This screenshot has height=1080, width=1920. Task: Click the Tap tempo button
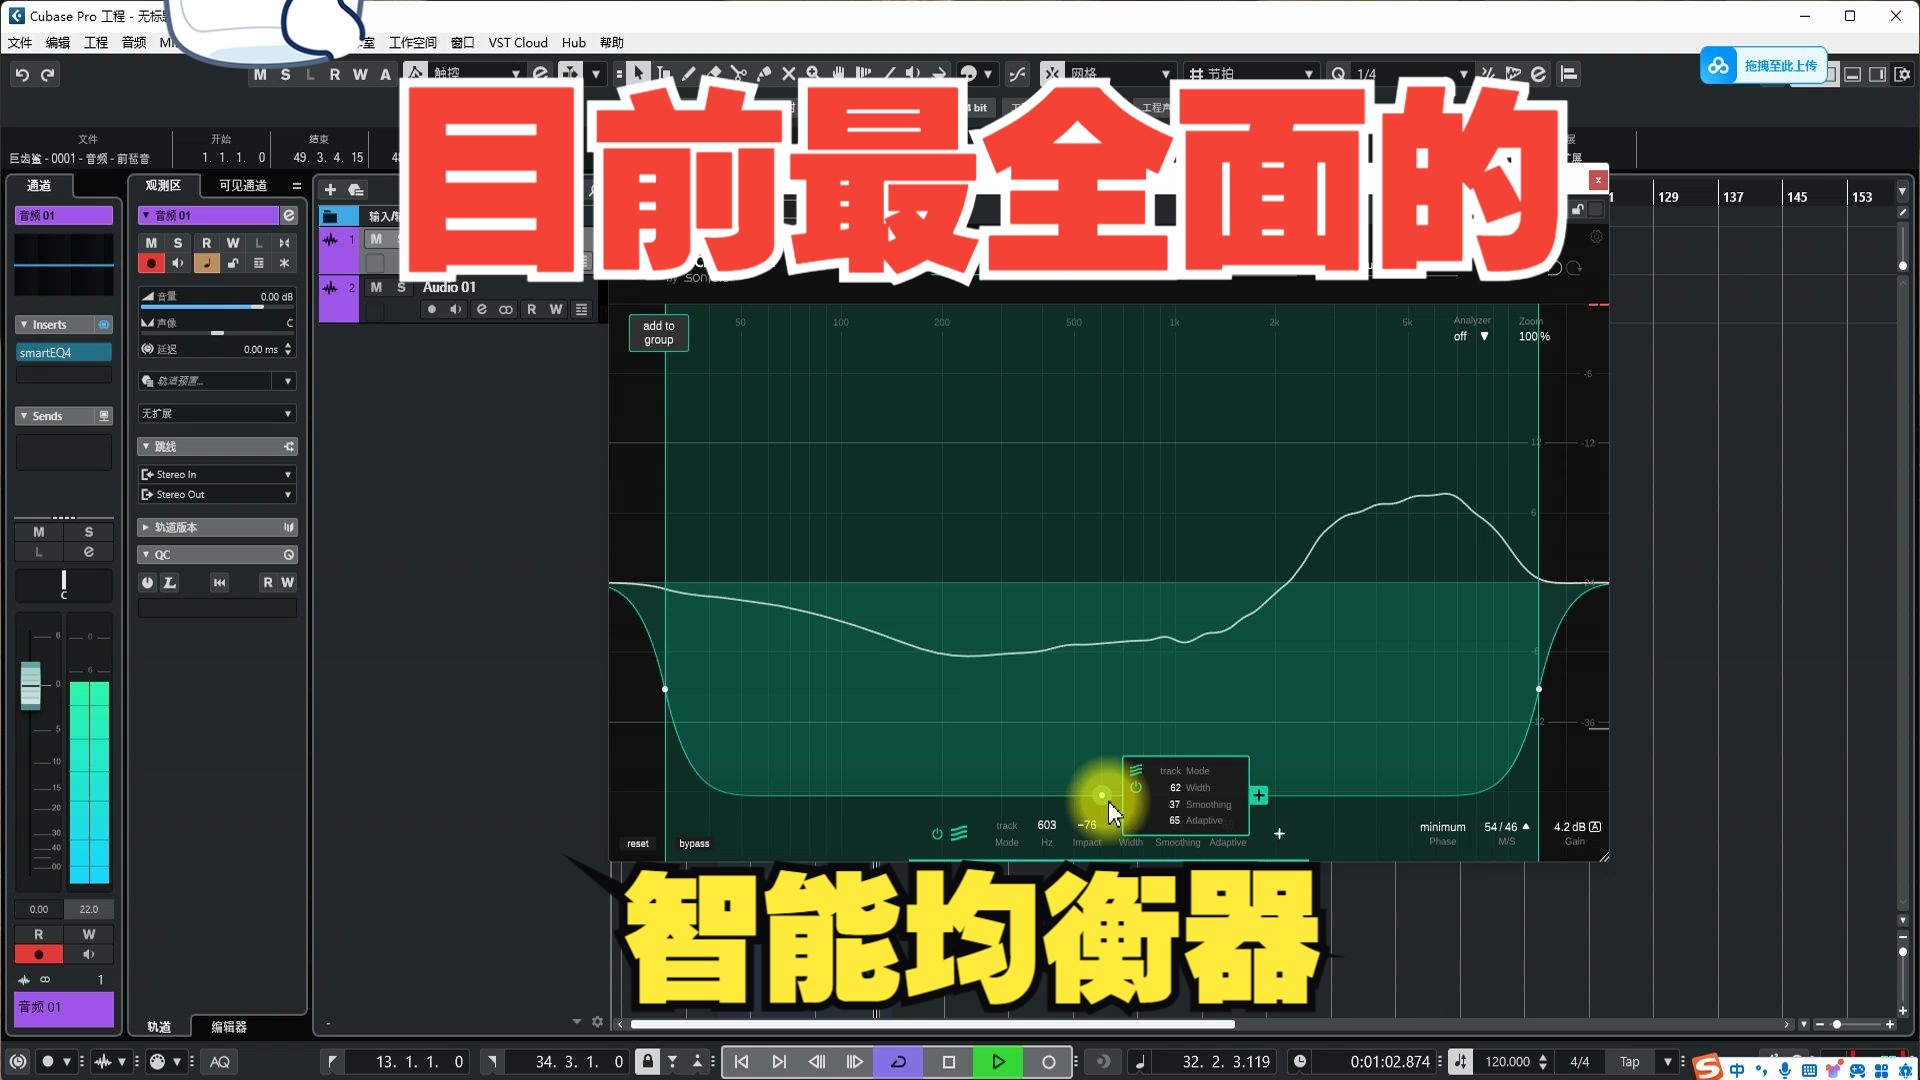click(x=1630, y=1062)
